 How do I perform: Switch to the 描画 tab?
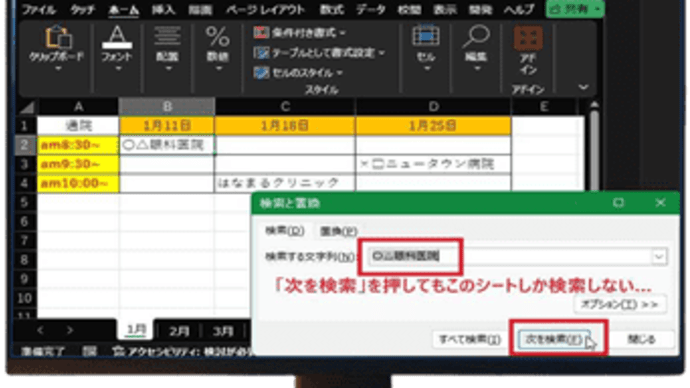click(x=200, y=9)
